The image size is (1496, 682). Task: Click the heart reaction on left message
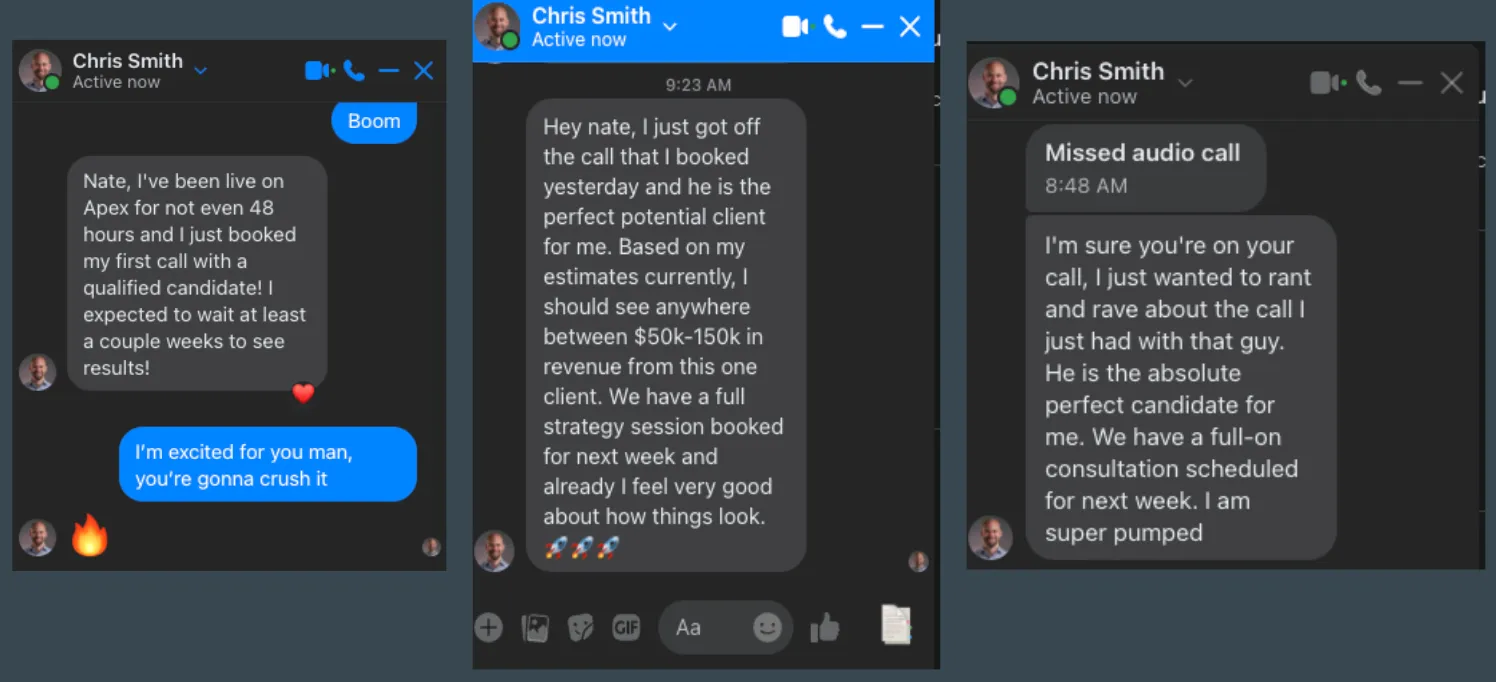(303, 393)
